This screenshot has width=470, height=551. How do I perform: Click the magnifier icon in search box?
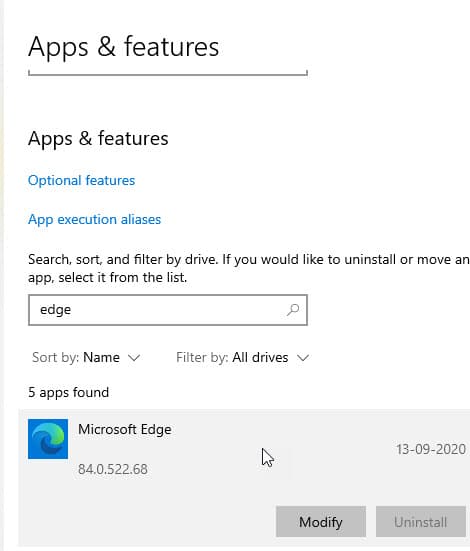point(293,310)
